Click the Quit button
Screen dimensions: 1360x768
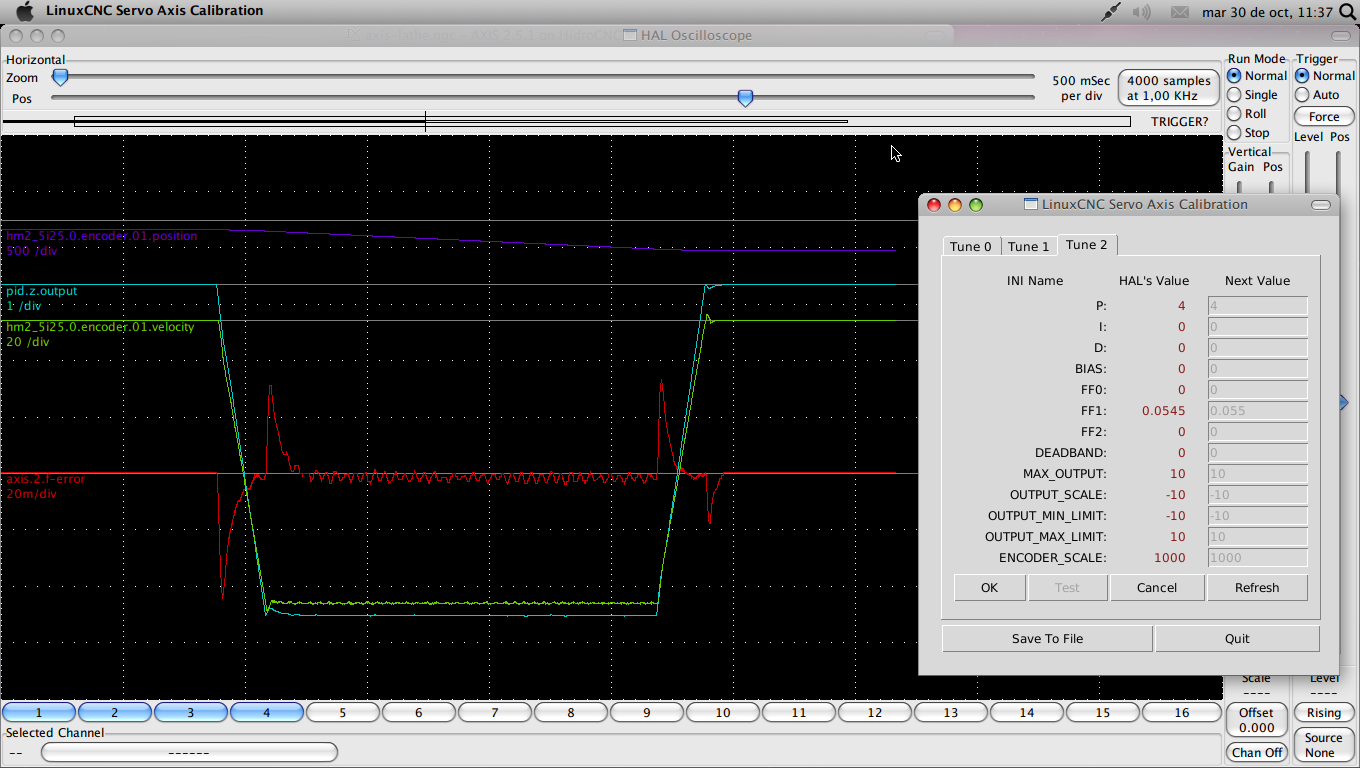click(x=1237, y=639)
